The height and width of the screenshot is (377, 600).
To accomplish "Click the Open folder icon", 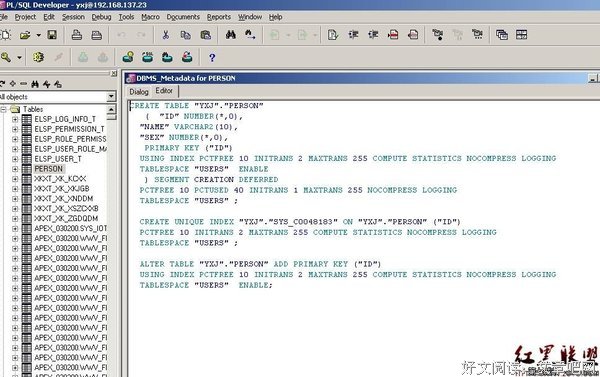I will tap(25, 35).
